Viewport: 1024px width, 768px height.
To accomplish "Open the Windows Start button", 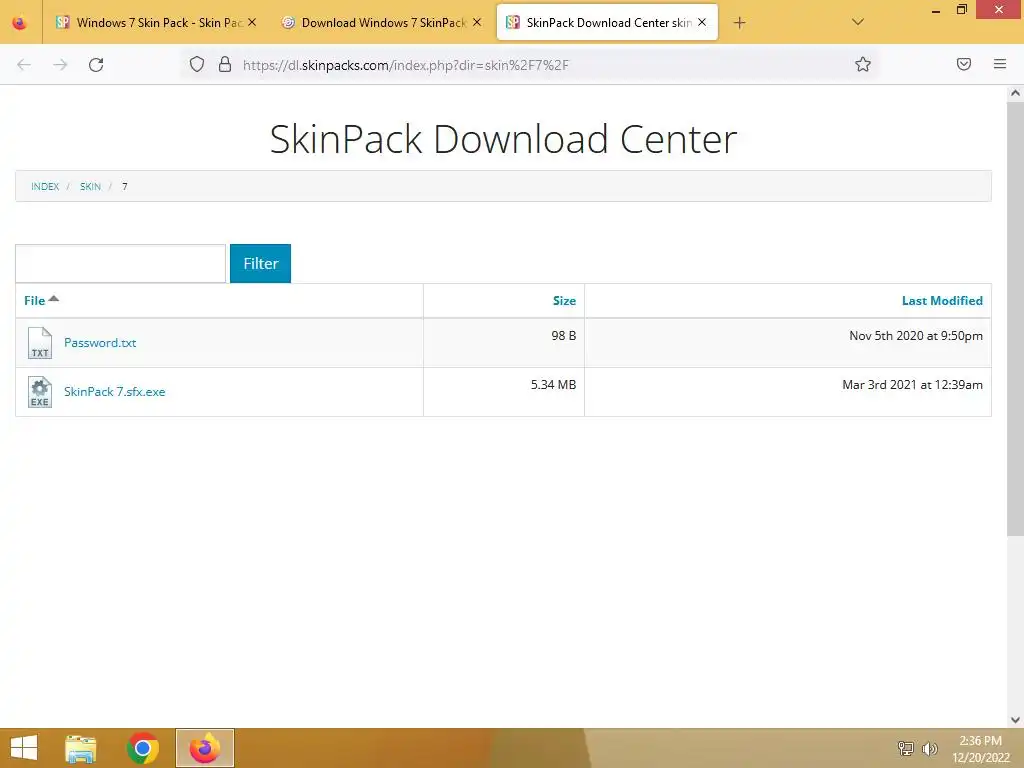I will (x=24, y=748).
